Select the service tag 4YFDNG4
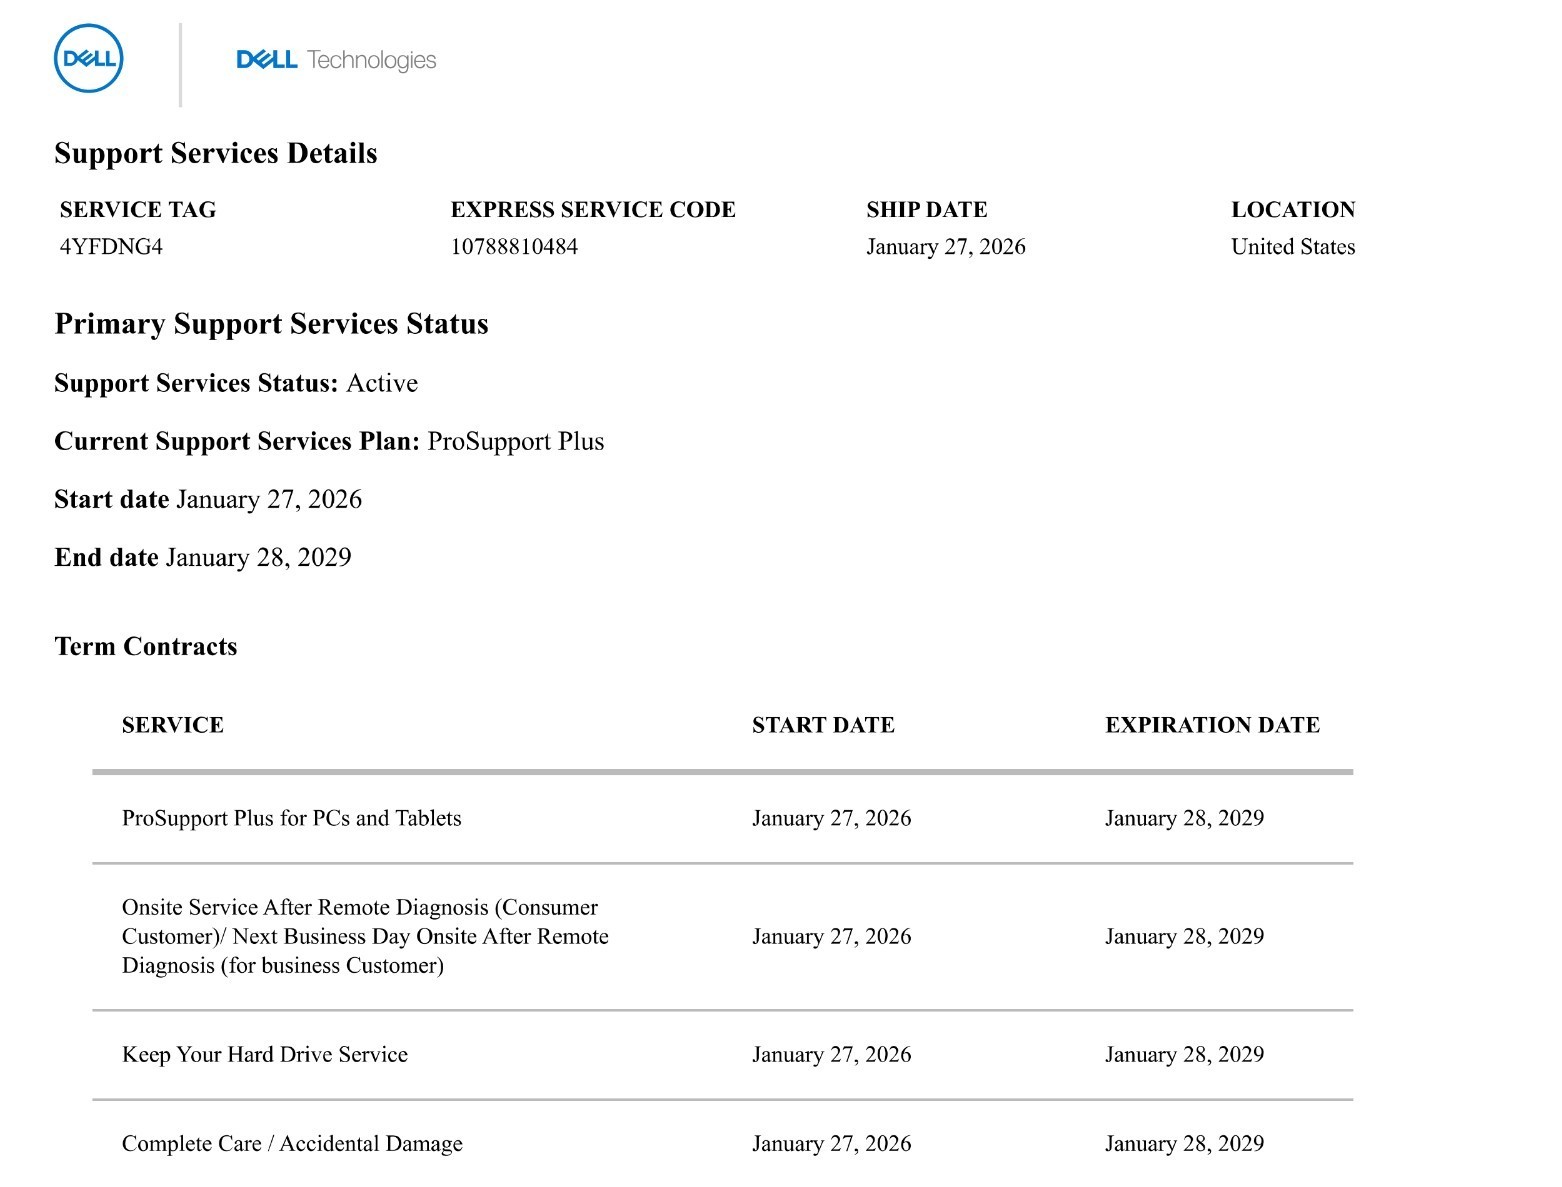 pos(111,247)
